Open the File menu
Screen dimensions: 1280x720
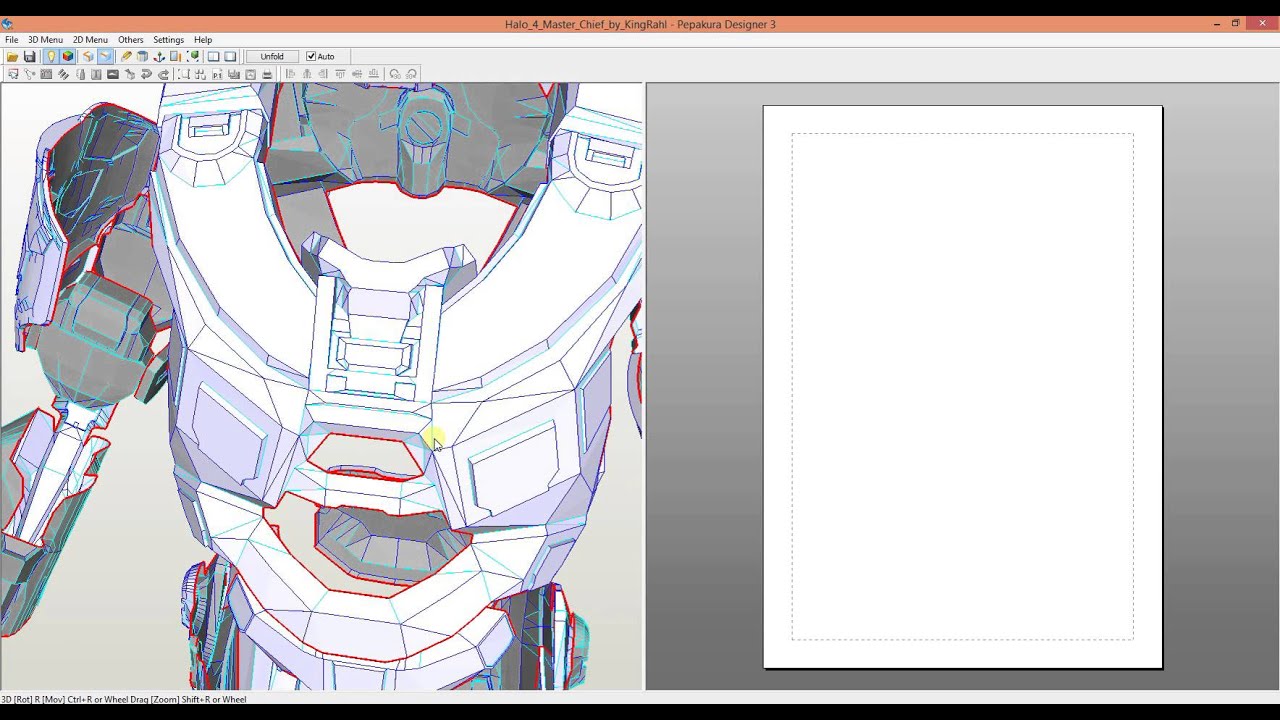(x=11, y=40)
